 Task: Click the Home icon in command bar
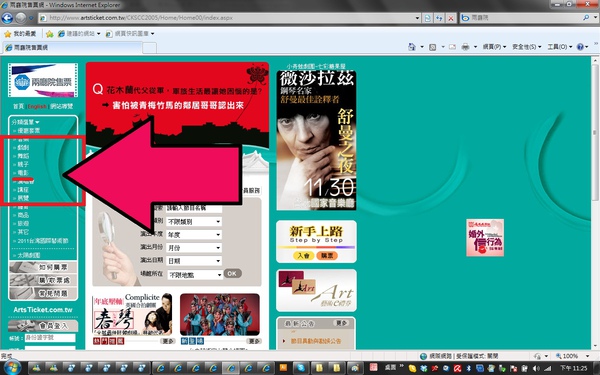(x=412, y=47)
